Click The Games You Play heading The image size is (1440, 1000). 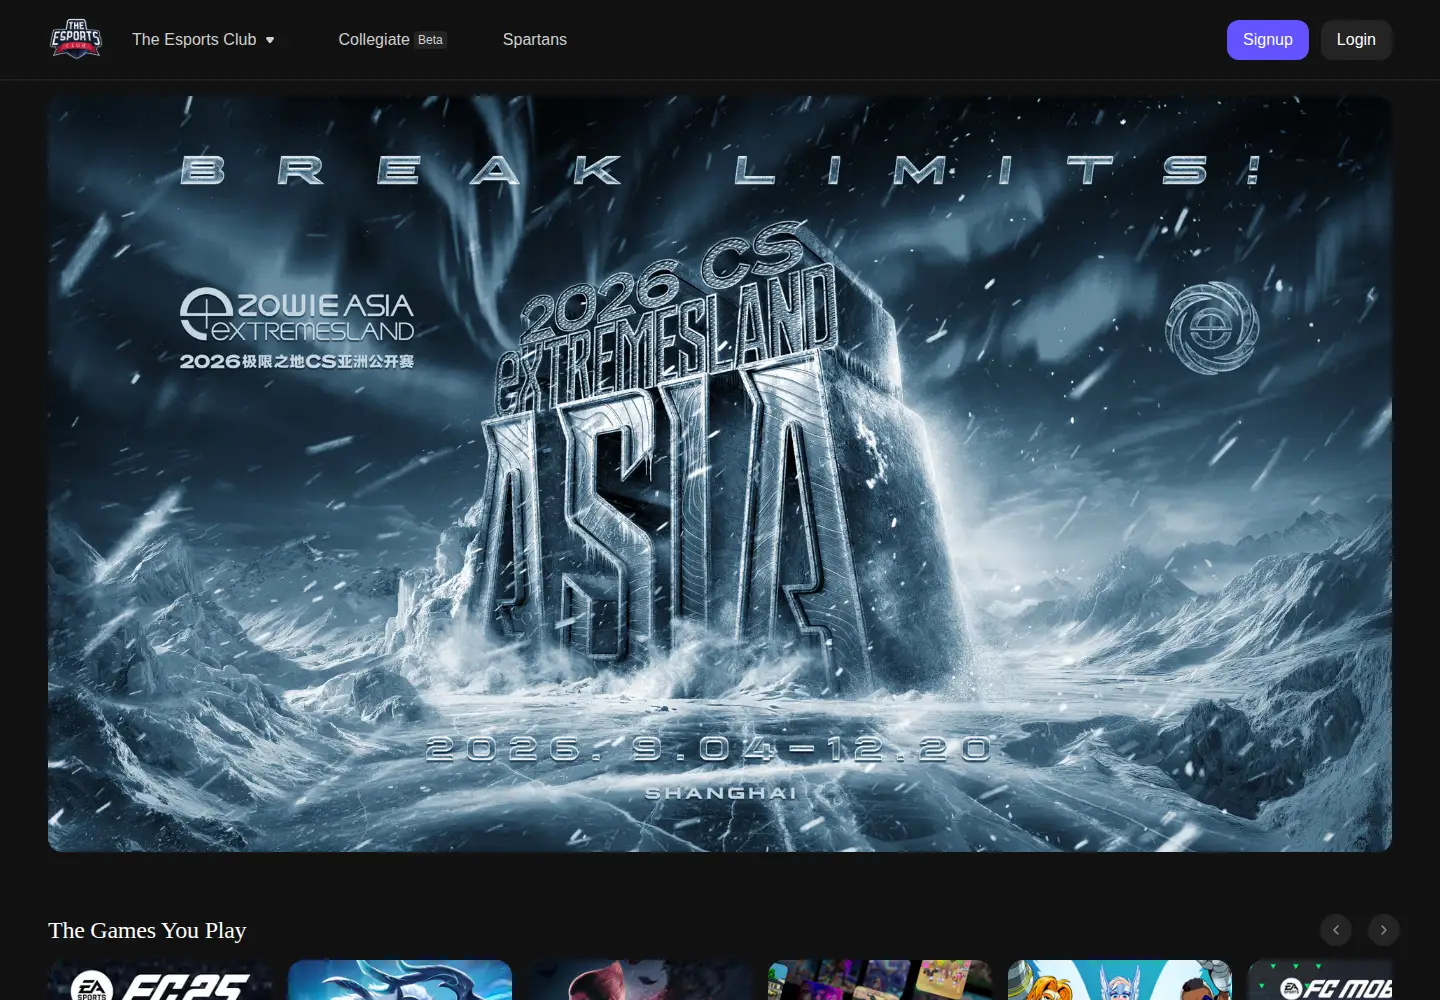147,930
